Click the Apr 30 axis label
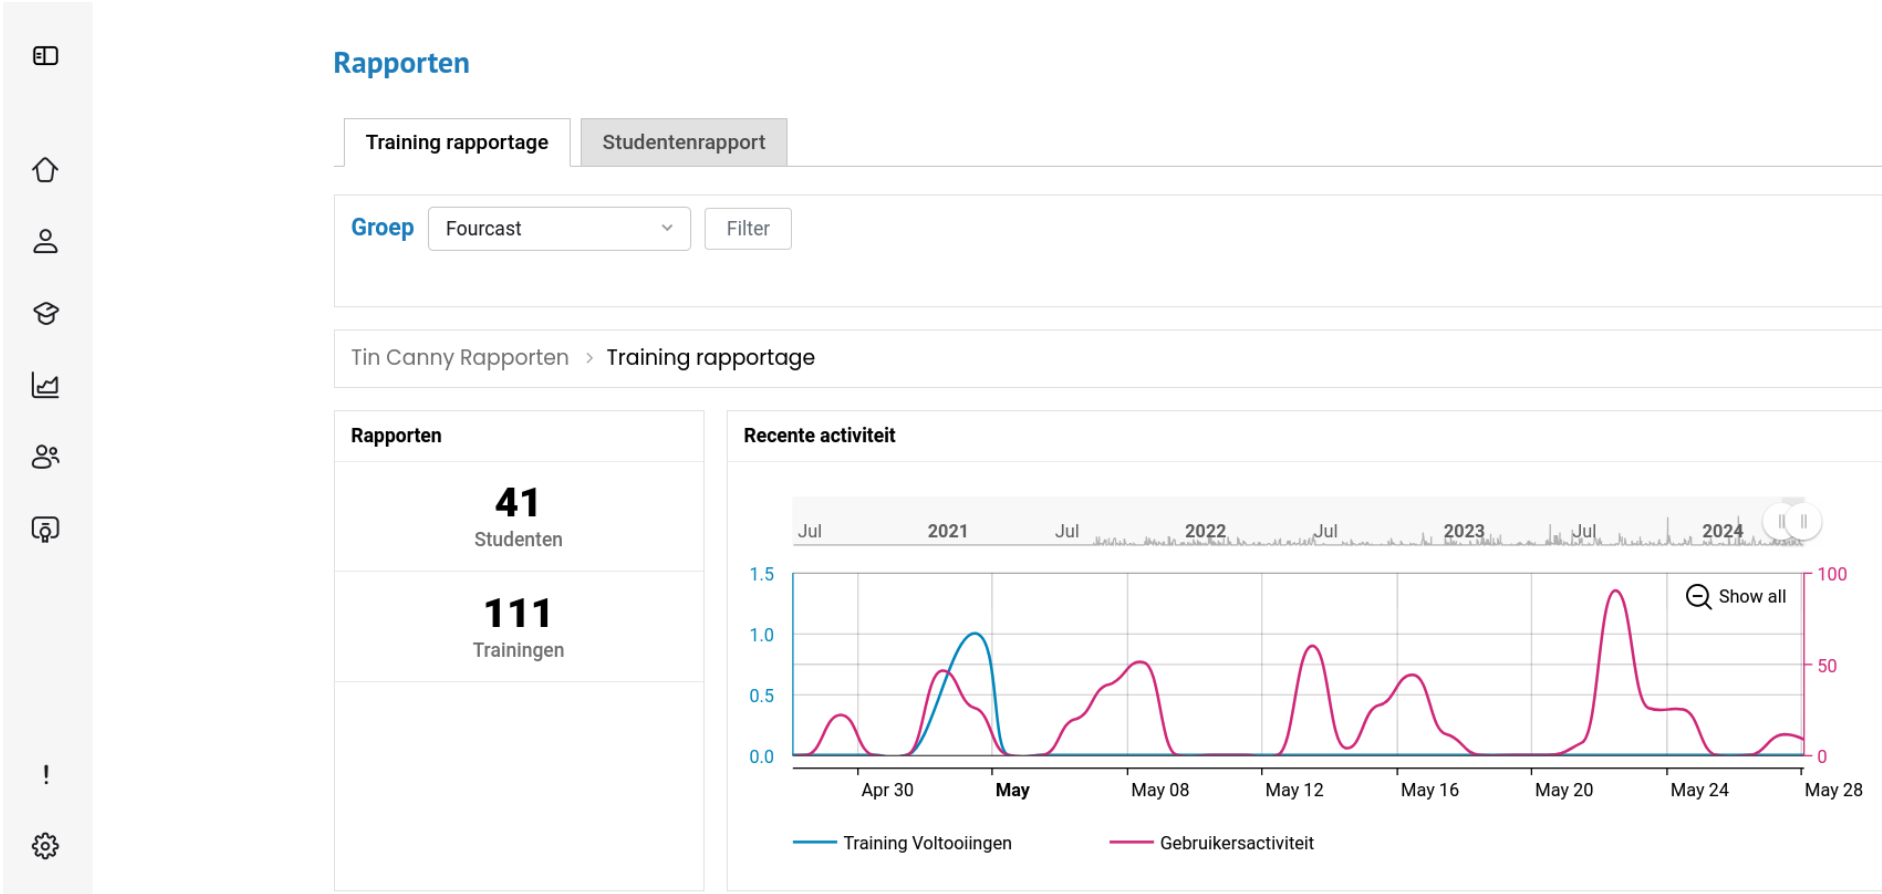 (x=887, y=790)
